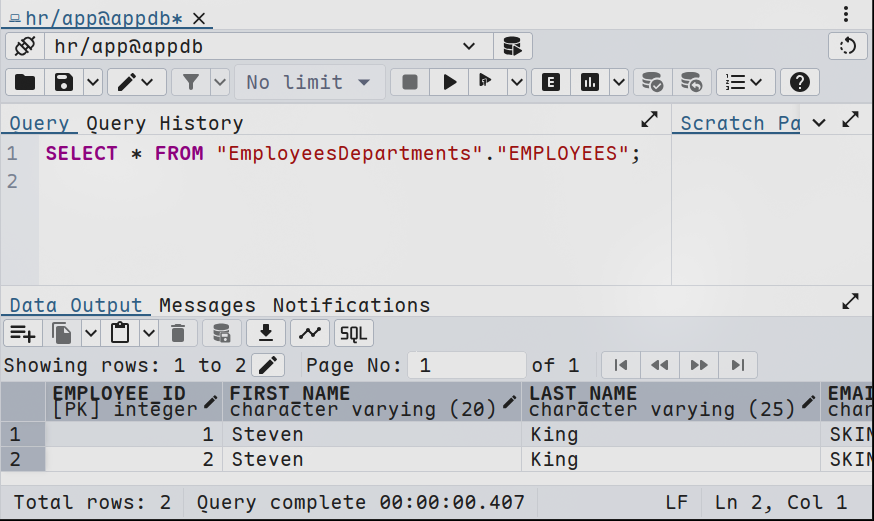Viewport: 874px width, 521px height.
Task: Click the Add row icon
Action: coord(22,333)
